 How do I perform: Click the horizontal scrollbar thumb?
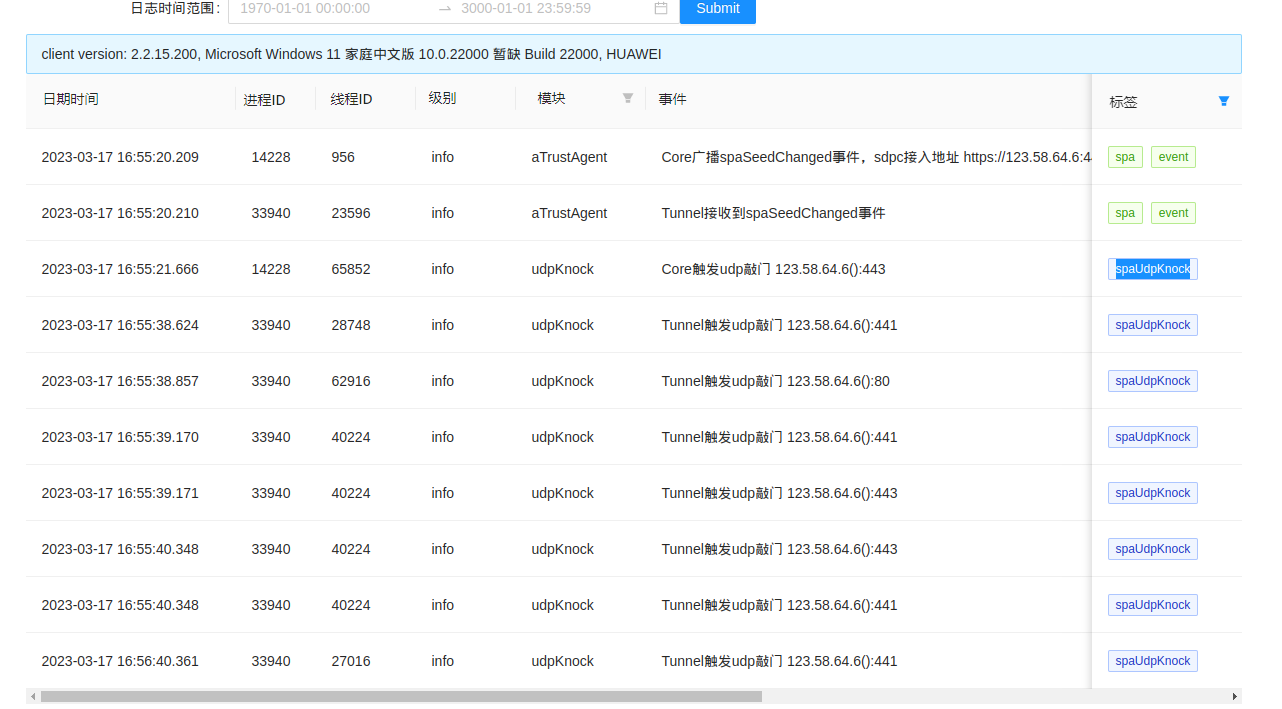pos(400,696)
